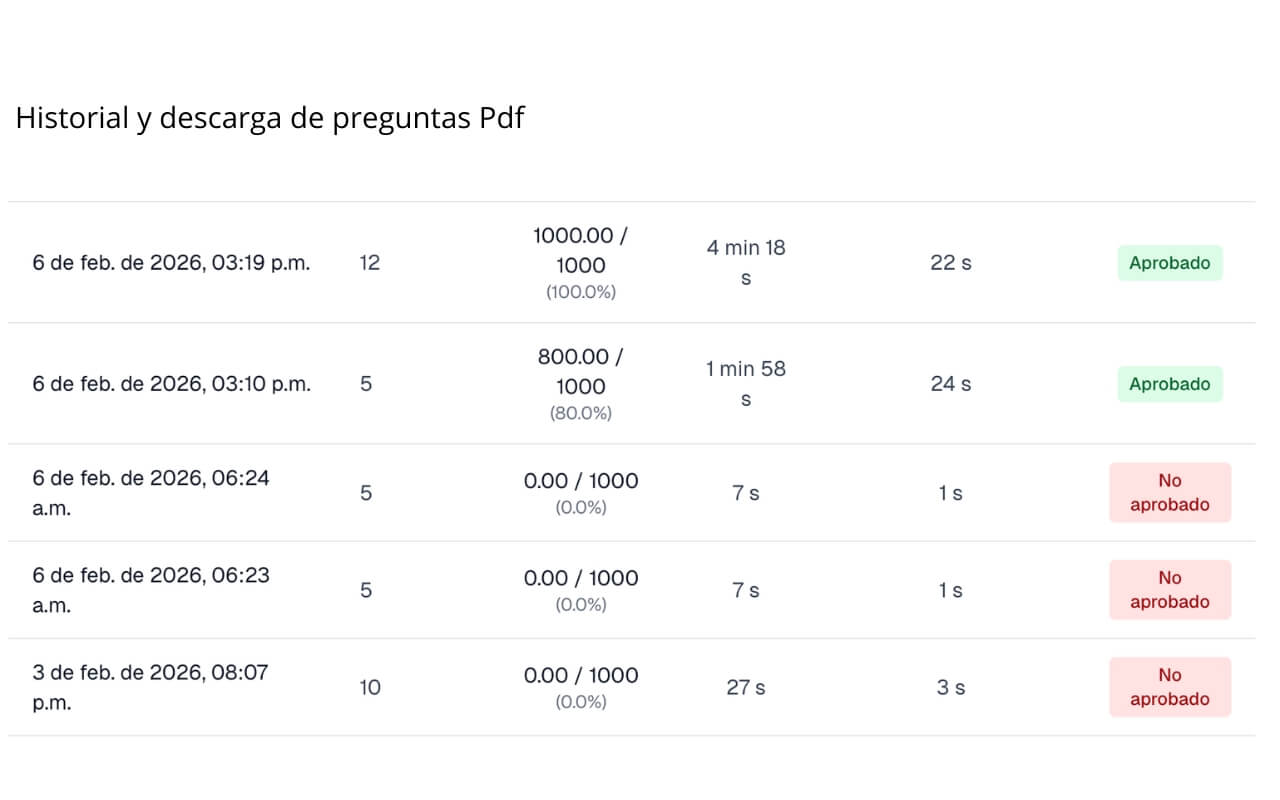This screenshot has width=1280, height=800.
Task: Select the row dated 6 de feb. de 2026, 03:19 p.m.
Action: click(x=171, y=263)
